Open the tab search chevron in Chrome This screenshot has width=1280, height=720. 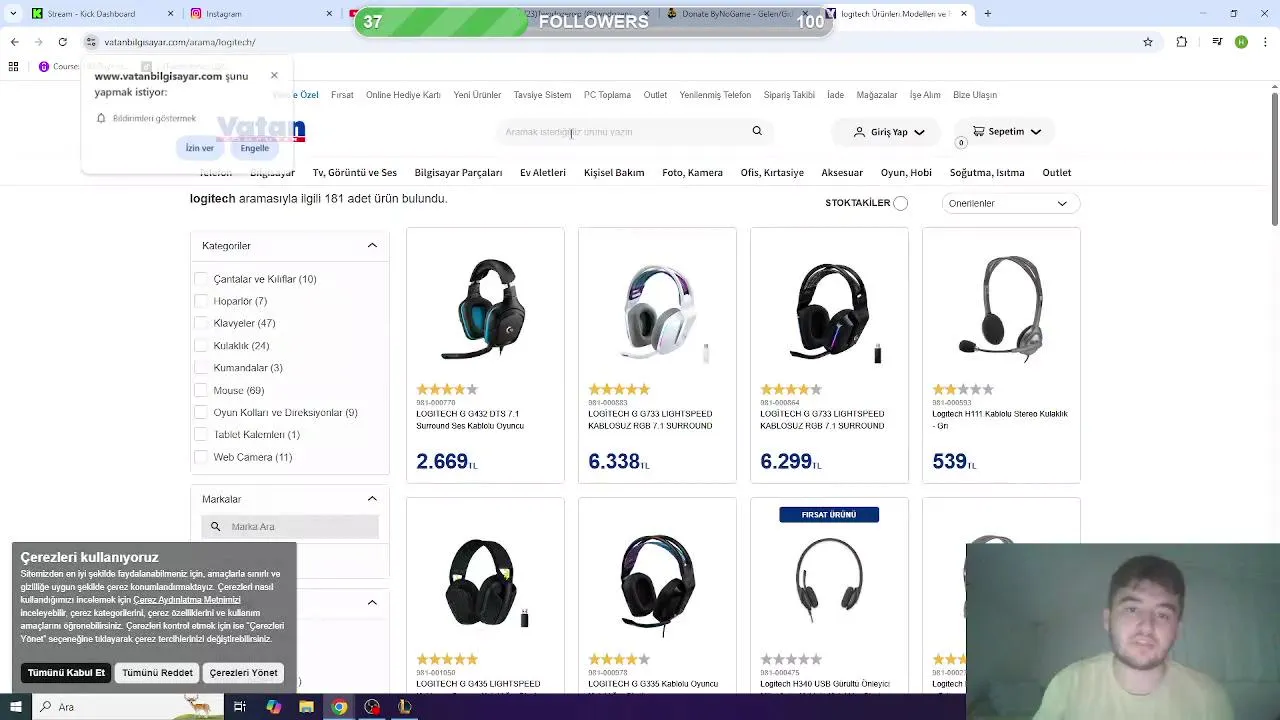pos(12,13)
